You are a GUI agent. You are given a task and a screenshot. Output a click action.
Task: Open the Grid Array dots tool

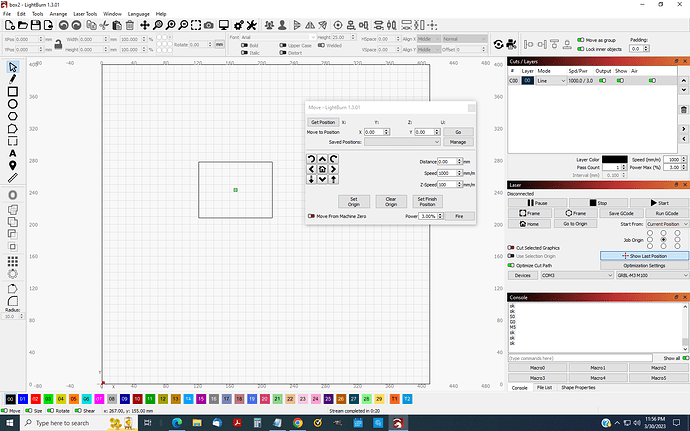13,262
